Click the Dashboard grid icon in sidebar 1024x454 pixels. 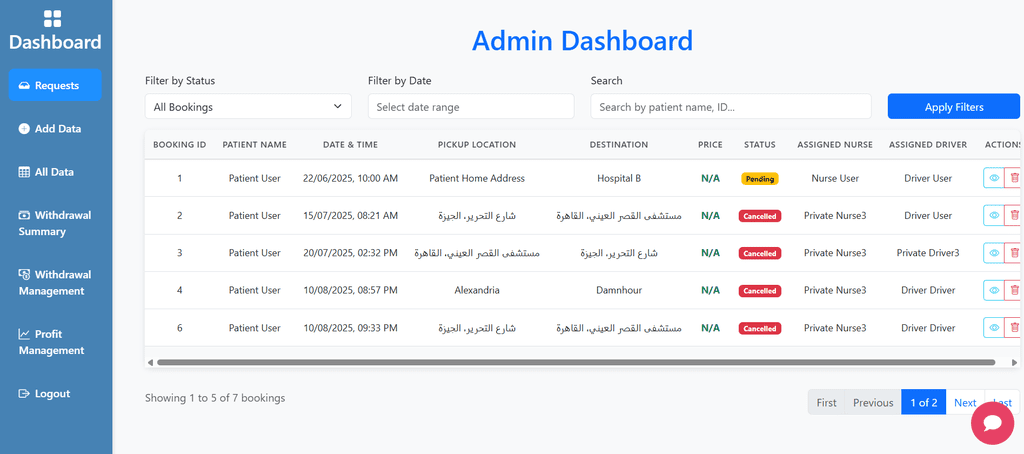click(x=53, y=18)
